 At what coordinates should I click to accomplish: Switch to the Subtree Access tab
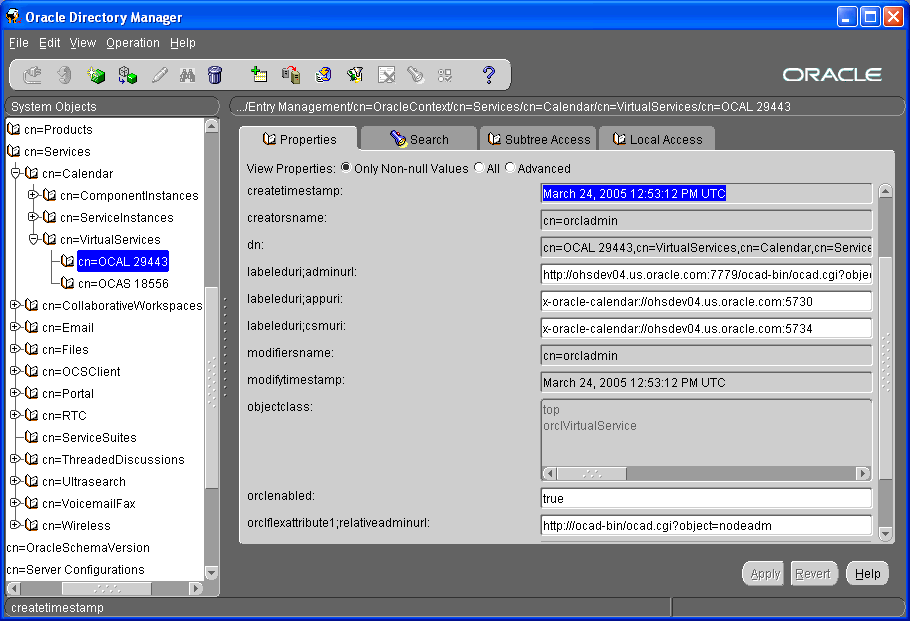point(538,140)
